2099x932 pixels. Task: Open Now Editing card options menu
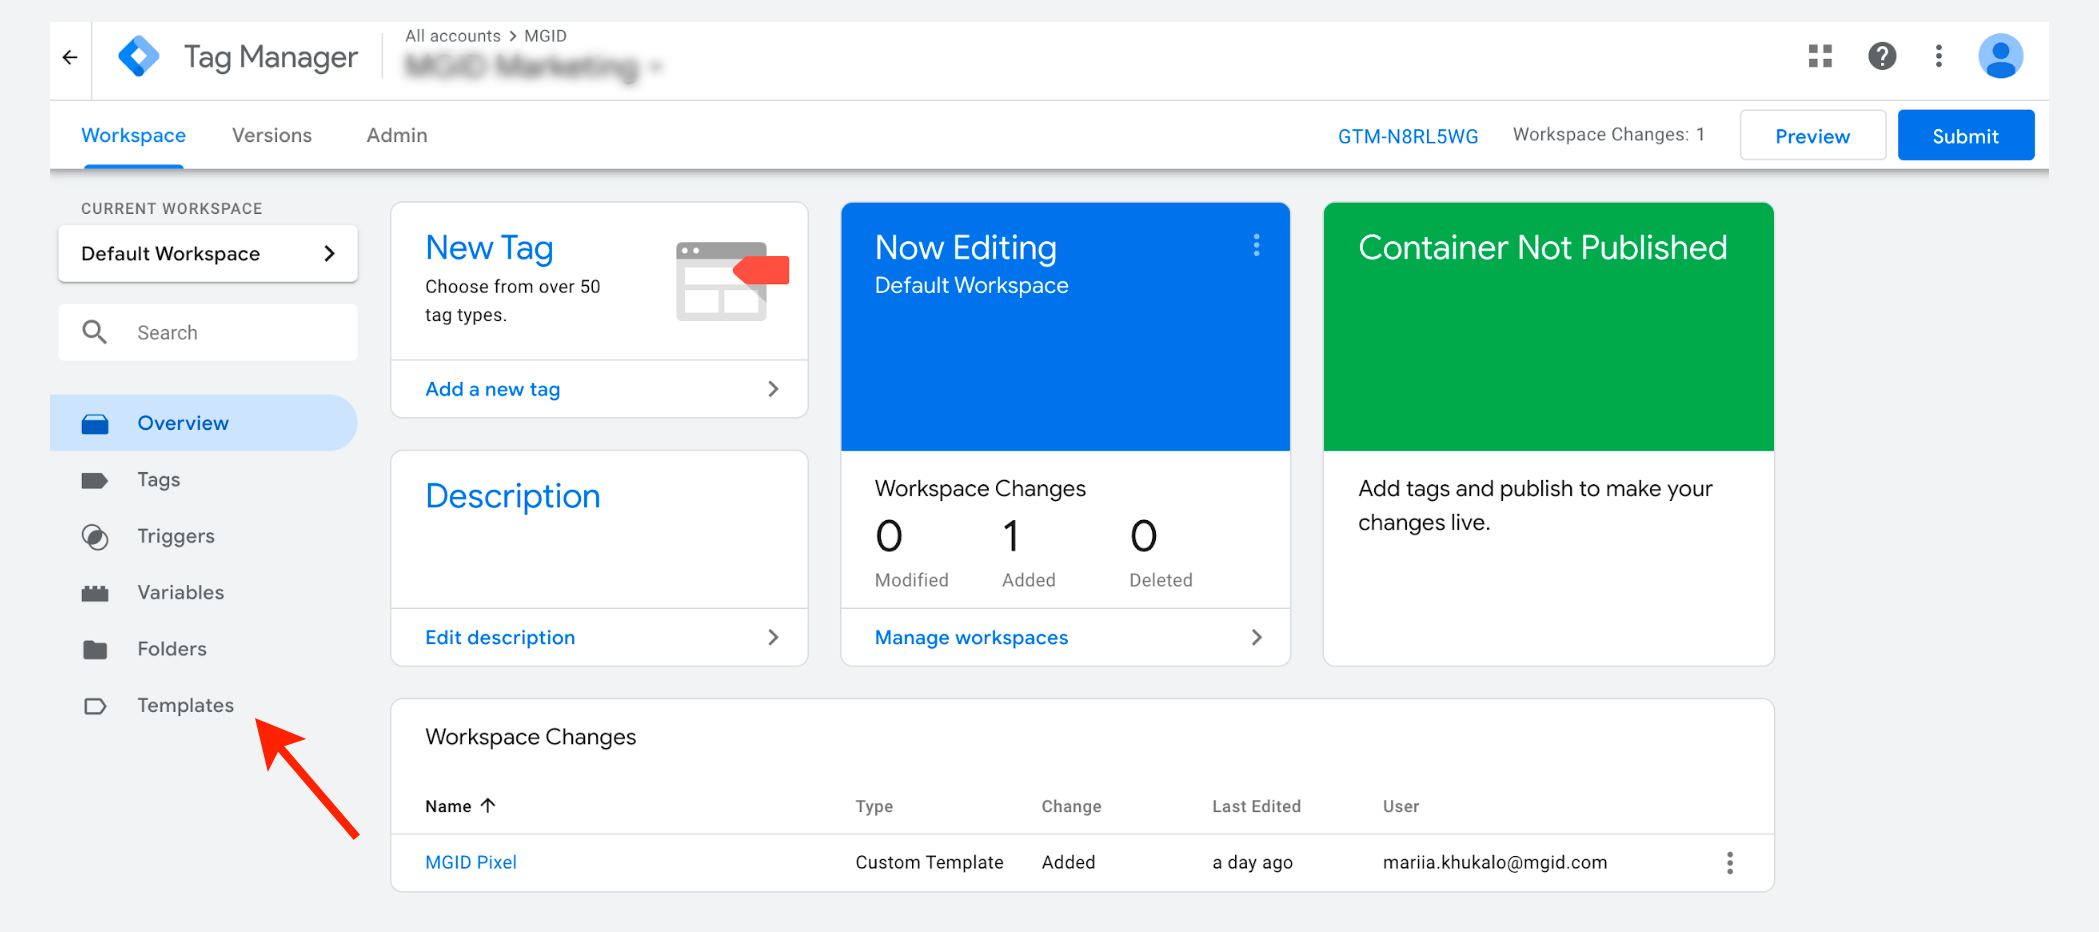[1256, 245]
